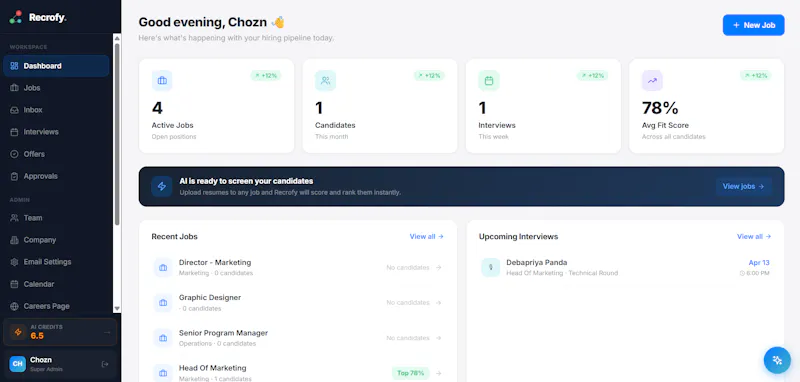Image resolution: width=800 pixels, height=382 pixels.
Task: Click the Active Jobs briefcase icon
Action: tap(162, 81)
